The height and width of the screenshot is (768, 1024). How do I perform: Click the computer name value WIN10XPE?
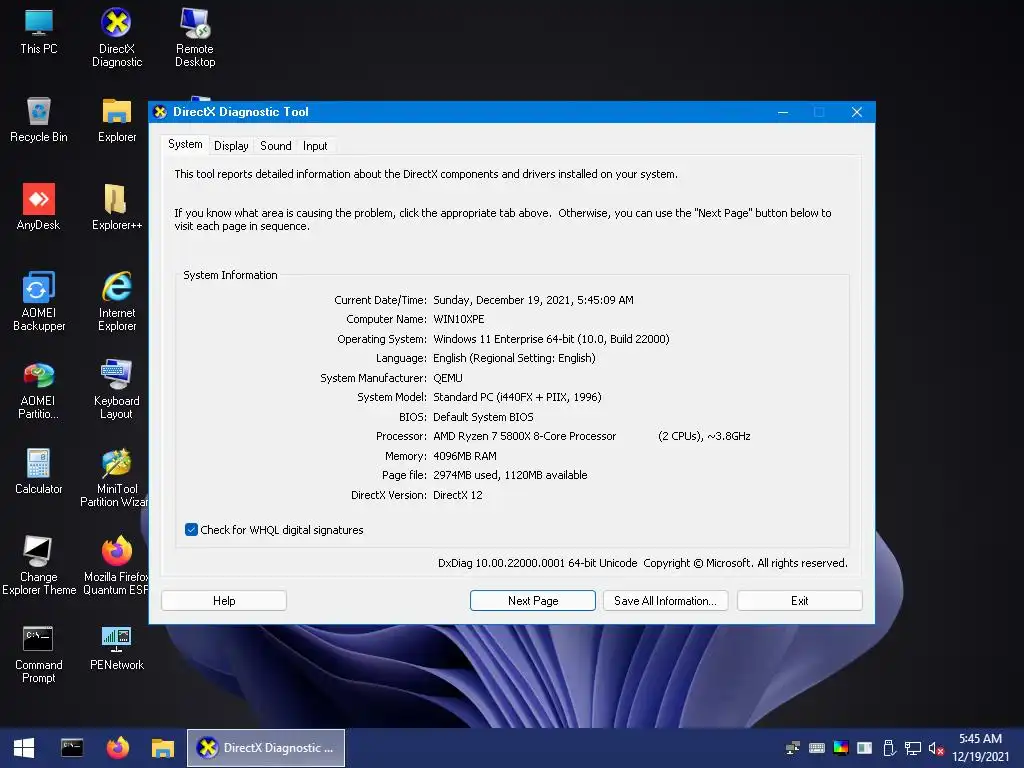458,319
